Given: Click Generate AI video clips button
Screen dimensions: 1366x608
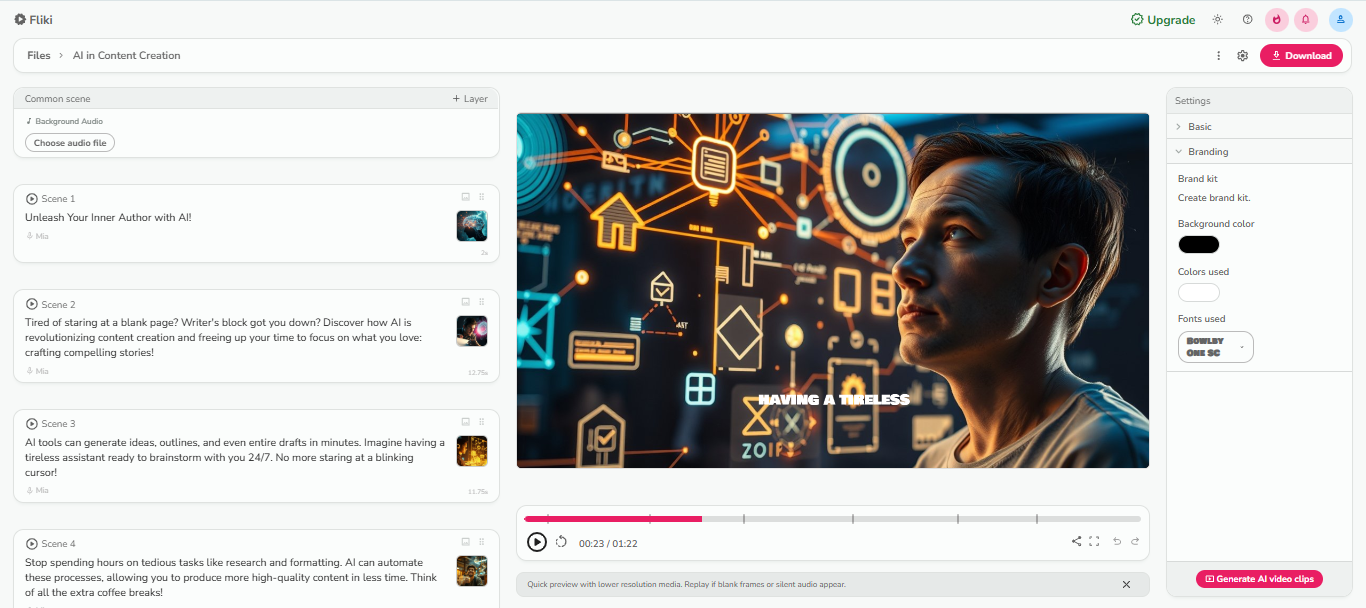Looking at the screenshot, I should click(1259, 579).
